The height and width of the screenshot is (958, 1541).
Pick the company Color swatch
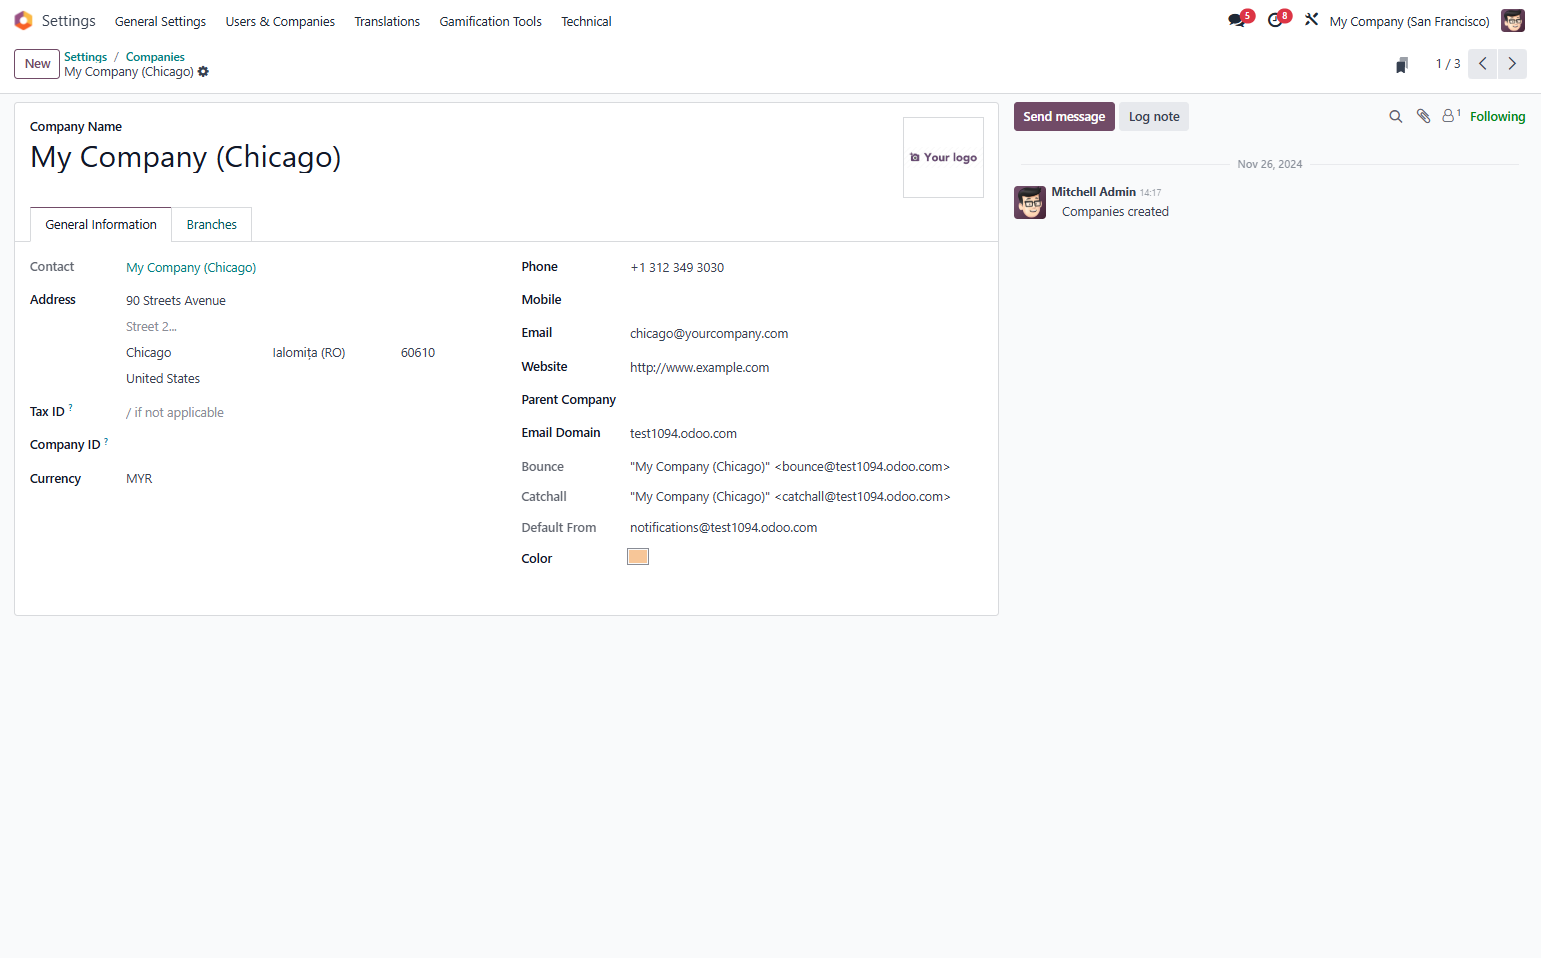pos(638,557)
